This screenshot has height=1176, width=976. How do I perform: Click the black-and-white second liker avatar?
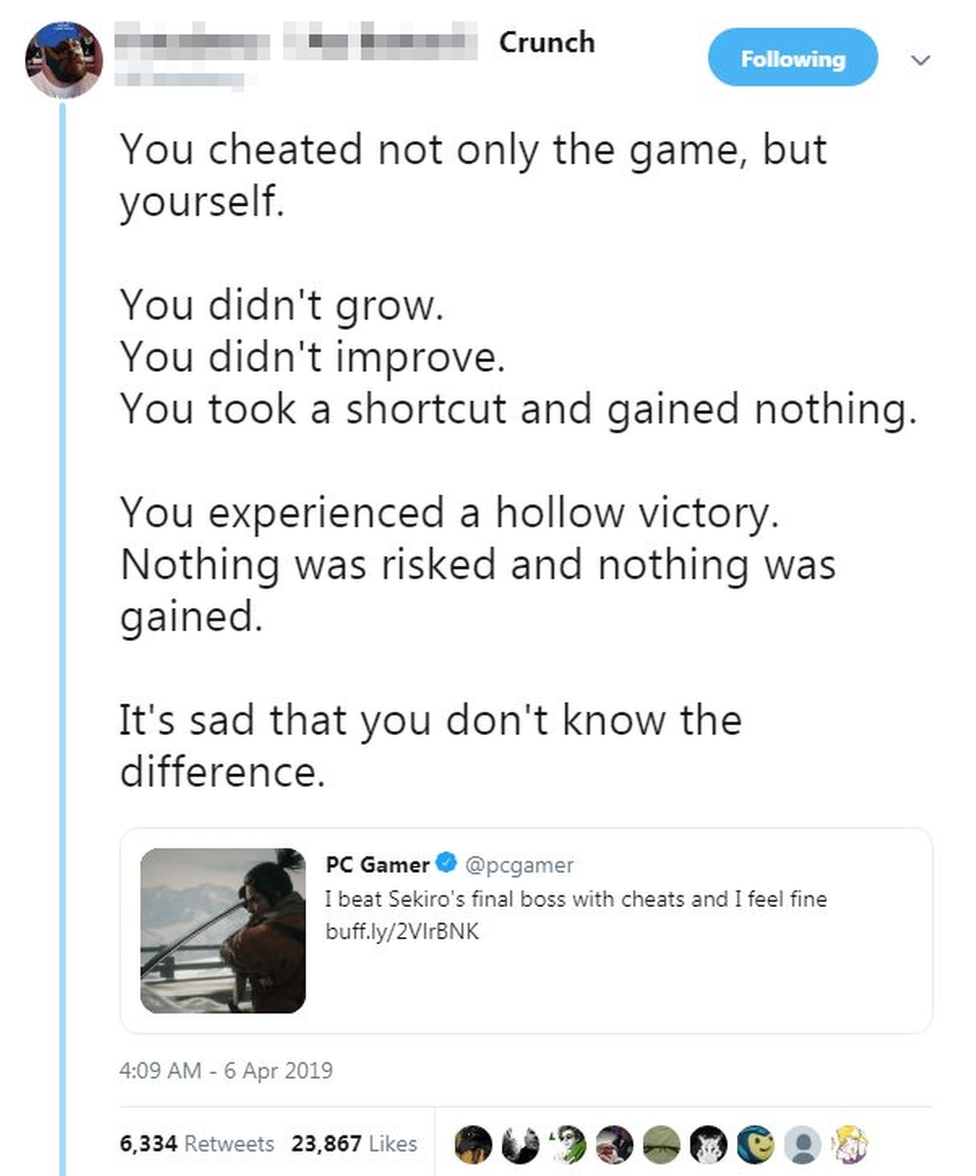(x=521, y=1144)
